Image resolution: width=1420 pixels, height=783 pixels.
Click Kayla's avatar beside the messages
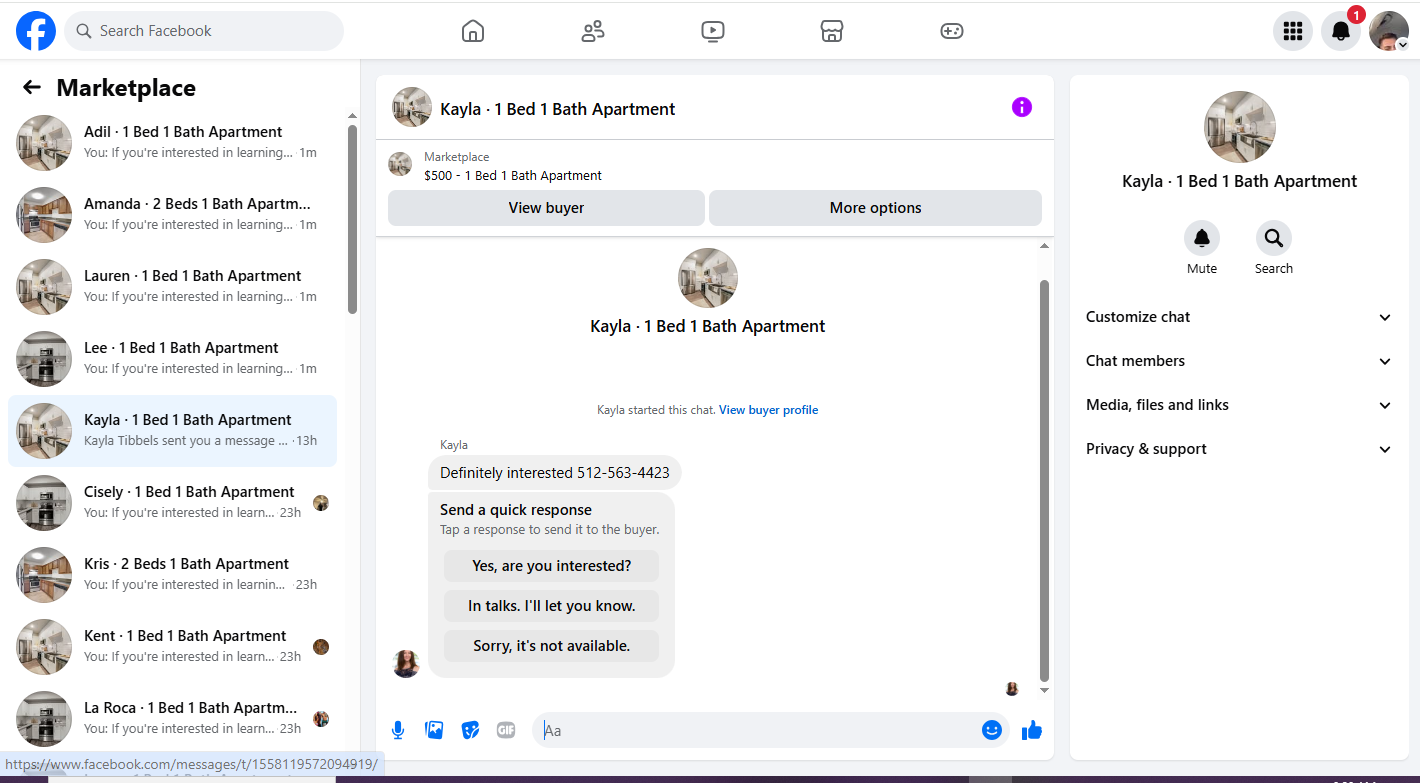click(406, 664)
